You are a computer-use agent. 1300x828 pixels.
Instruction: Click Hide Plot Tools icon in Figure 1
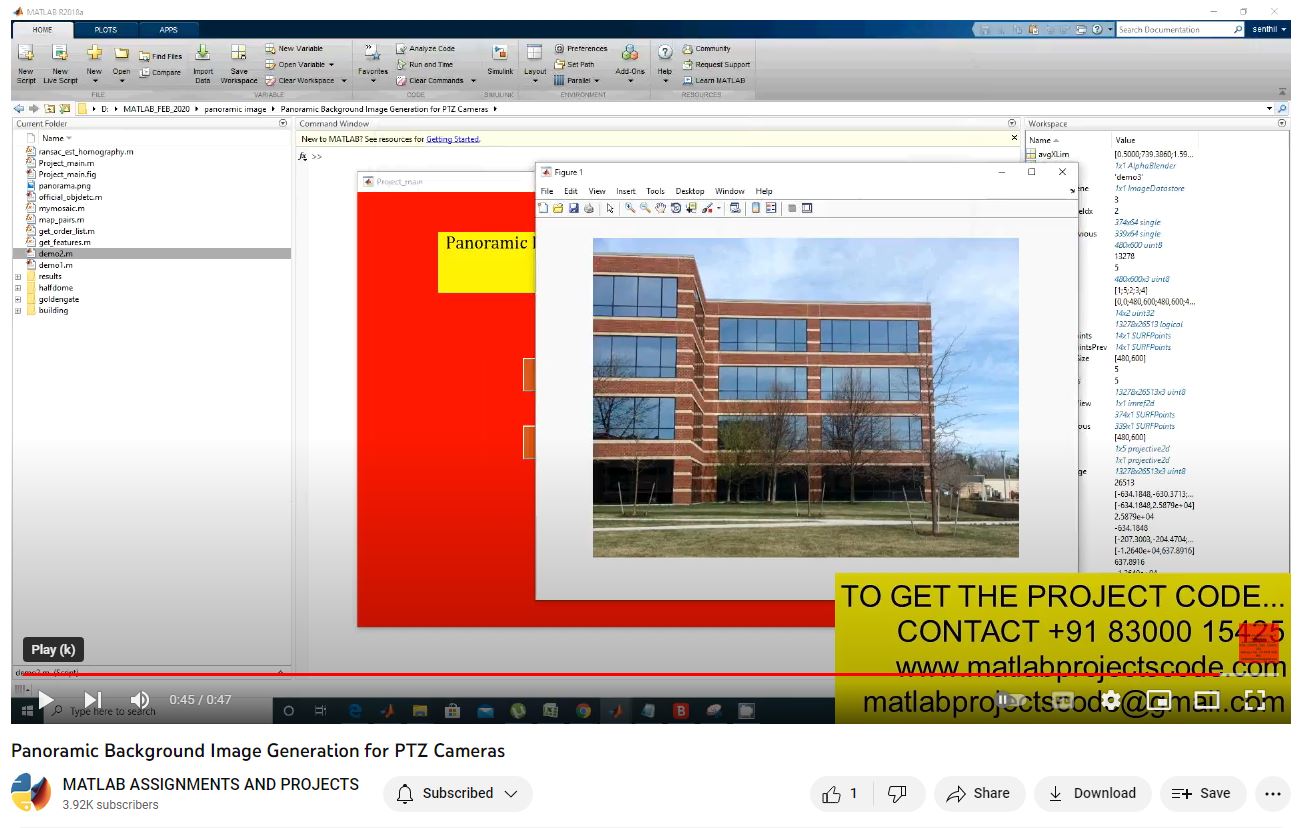[x=792, y=208]
